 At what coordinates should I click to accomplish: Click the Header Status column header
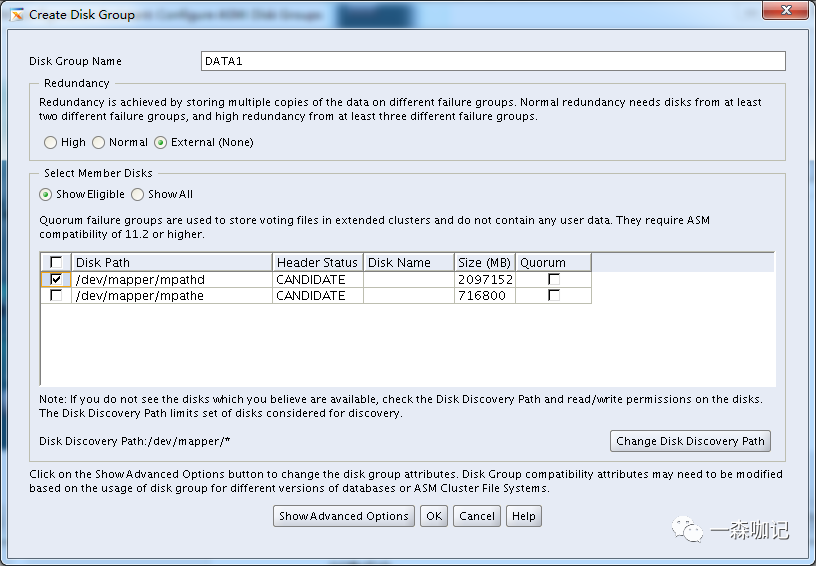pyautogui.click(x=317, y=262)
